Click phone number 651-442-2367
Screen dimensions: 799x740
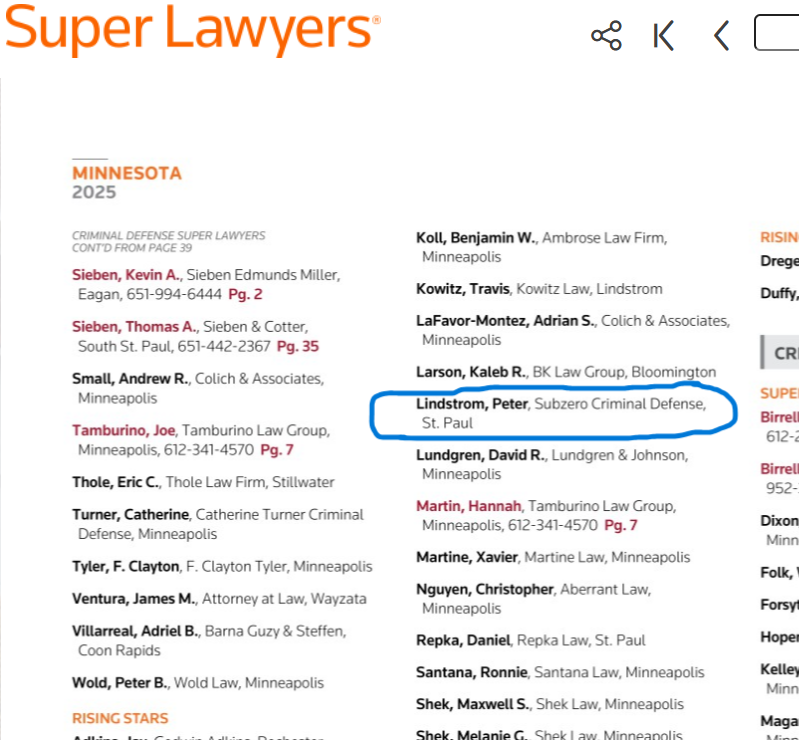point(223,346)
